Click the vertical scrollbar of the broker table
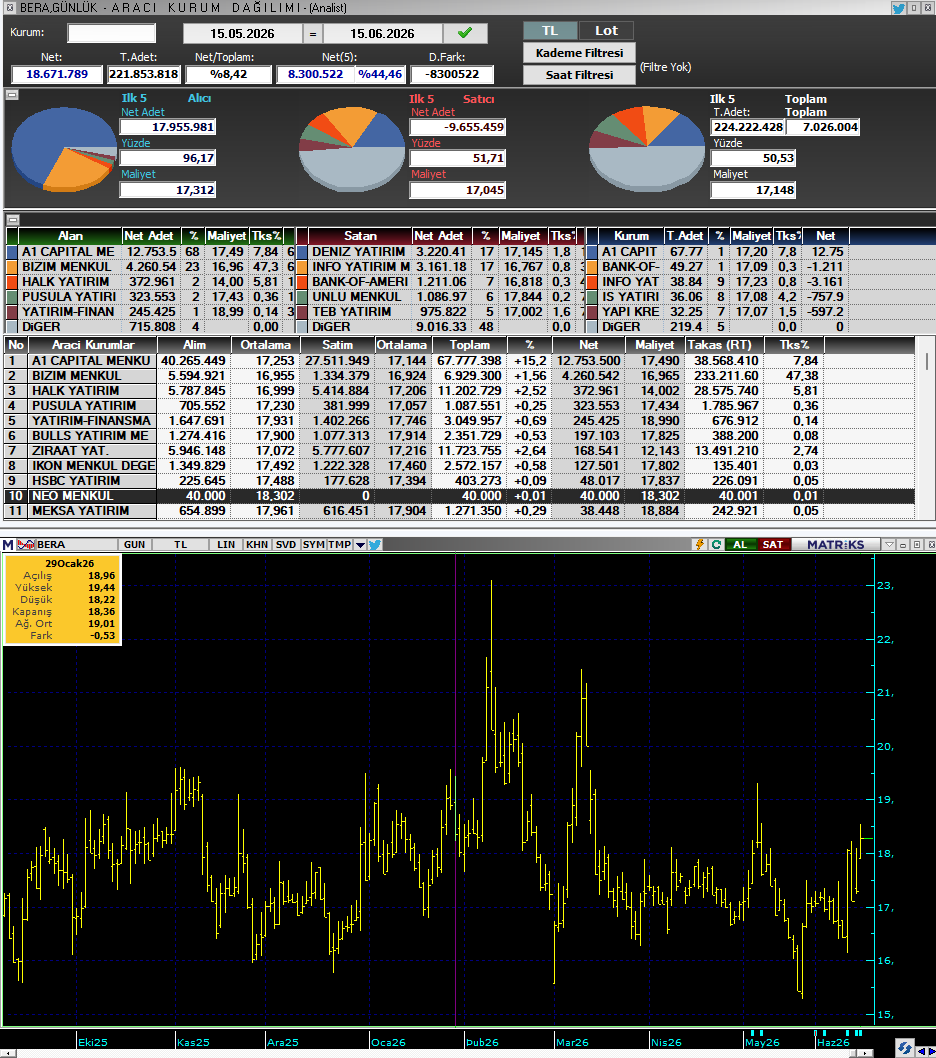The image size is (936, 1058). 926,428
